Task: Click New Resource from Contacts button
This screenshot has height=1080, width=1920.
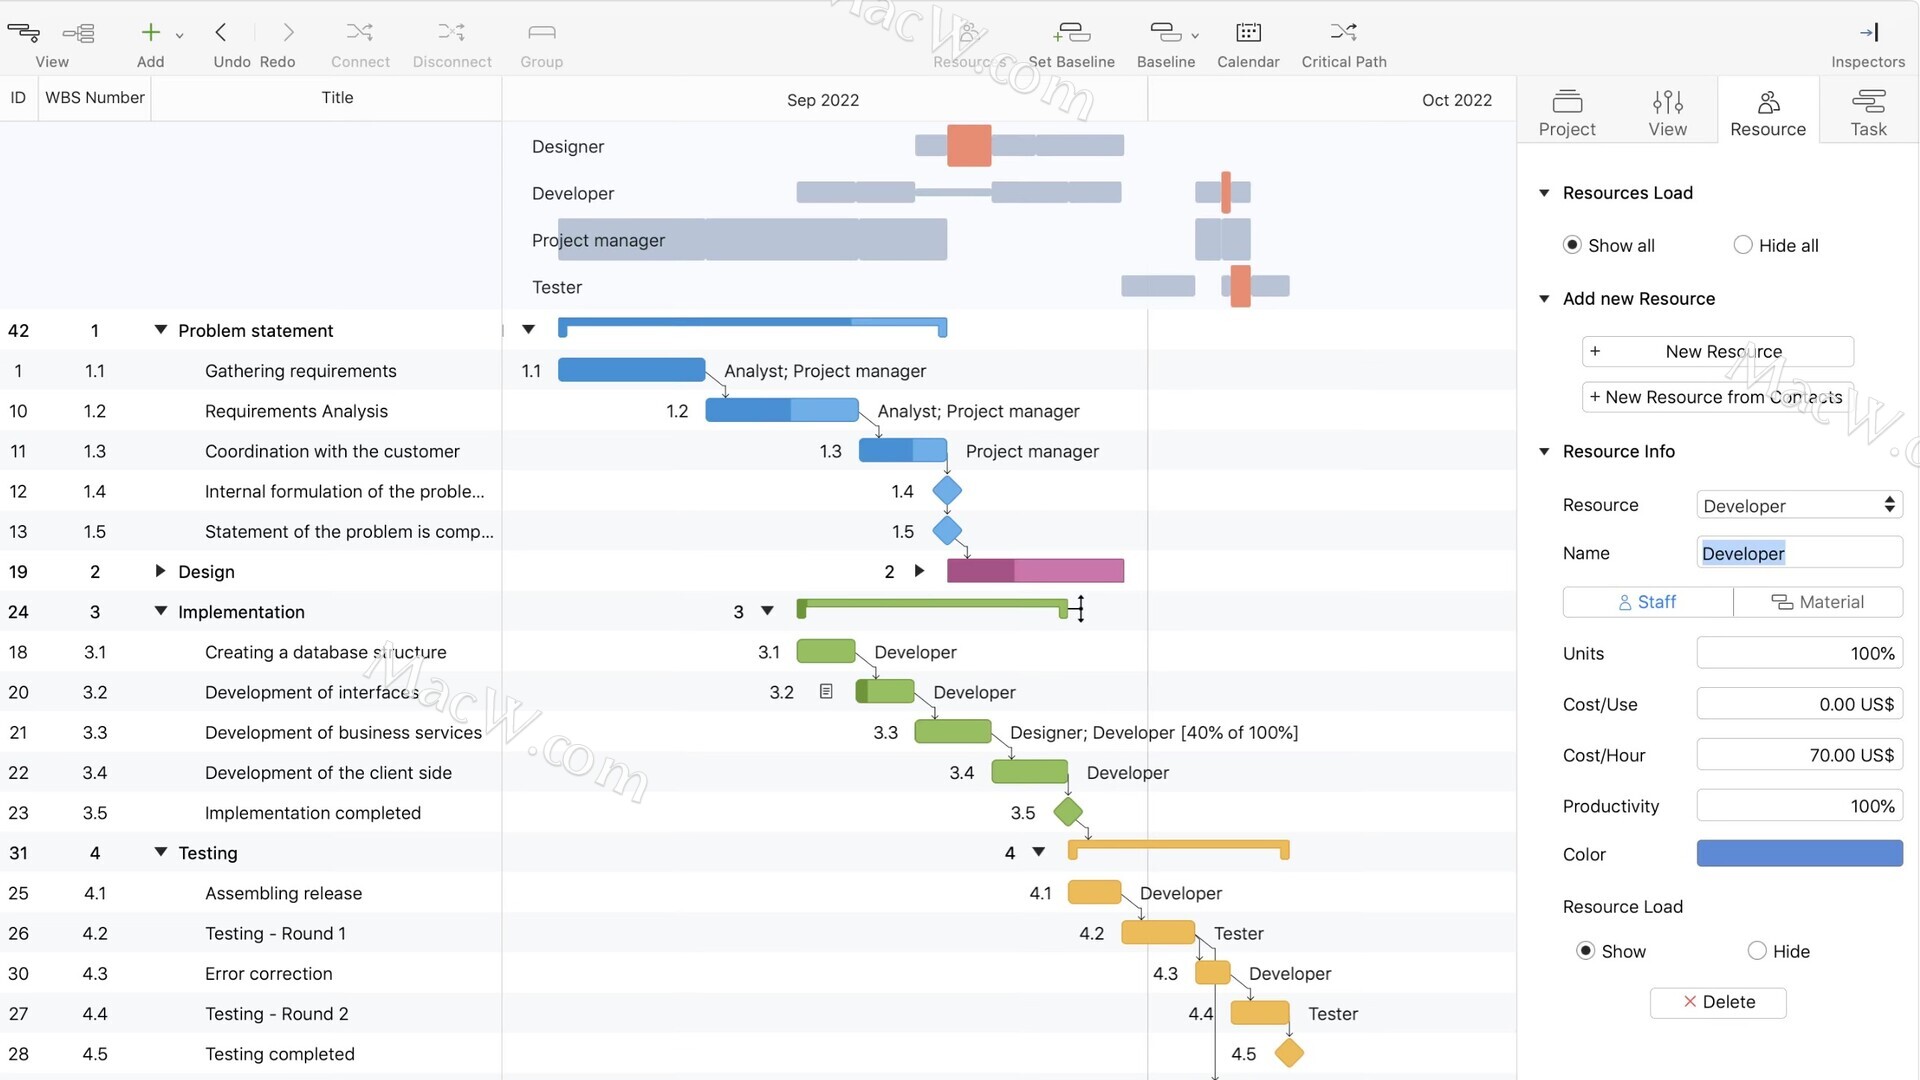Action: 1717,397
